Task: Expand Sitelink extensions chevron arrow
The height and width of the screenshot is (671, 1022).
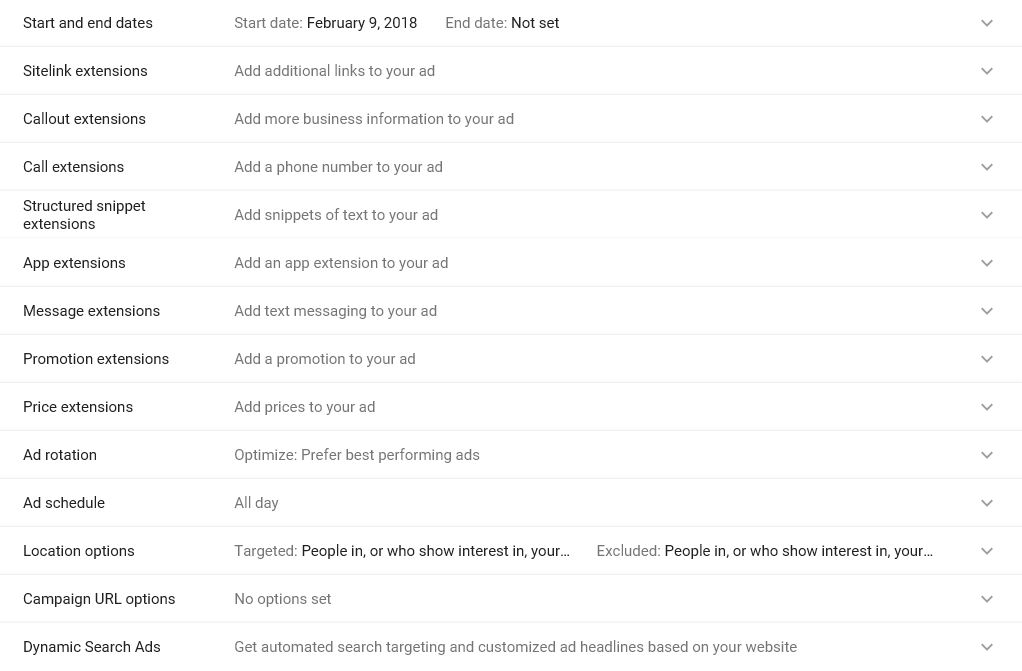Action: pos(986,70)
